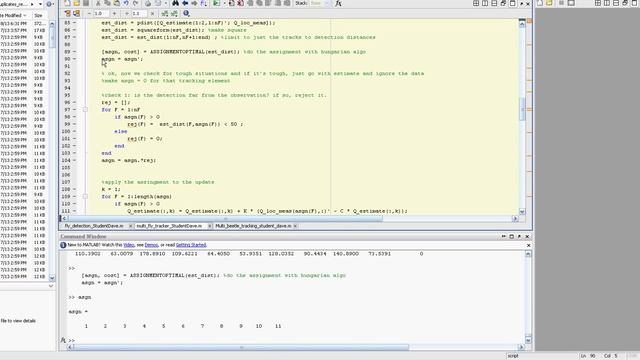640x360 pixels.
Task: Switch to Multi_beetle_tracking_student_dave.m tab
Action: click(x=253, y=226)
